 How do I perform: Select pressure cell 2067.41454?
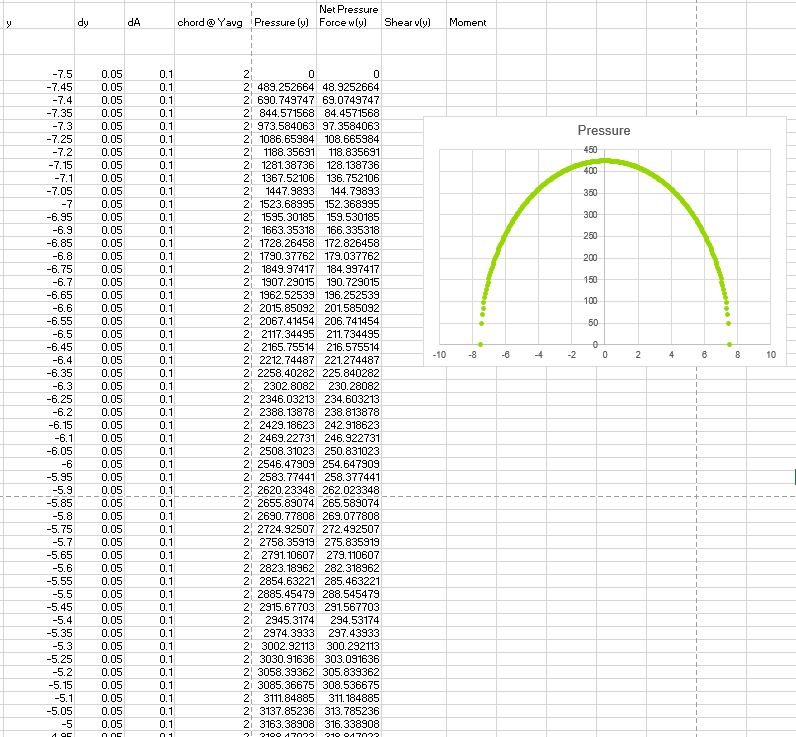click(284, 321)
